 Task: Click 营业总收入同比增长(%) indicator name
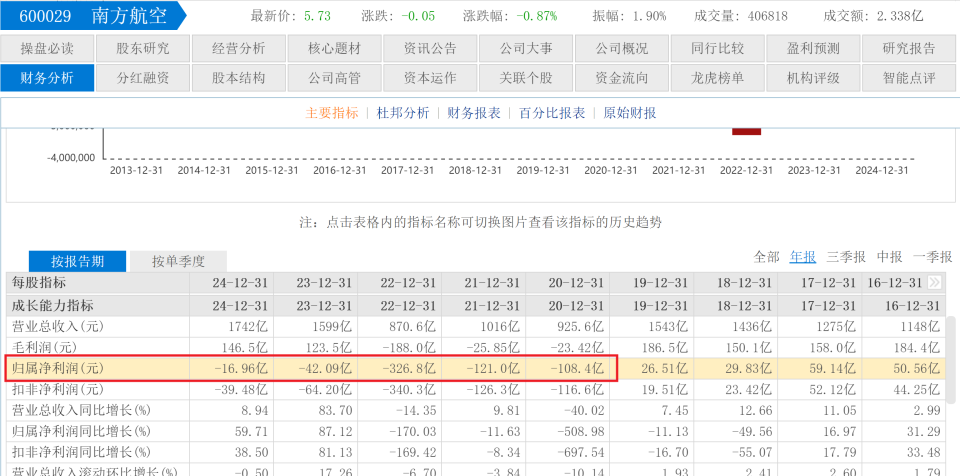point(81,410)
